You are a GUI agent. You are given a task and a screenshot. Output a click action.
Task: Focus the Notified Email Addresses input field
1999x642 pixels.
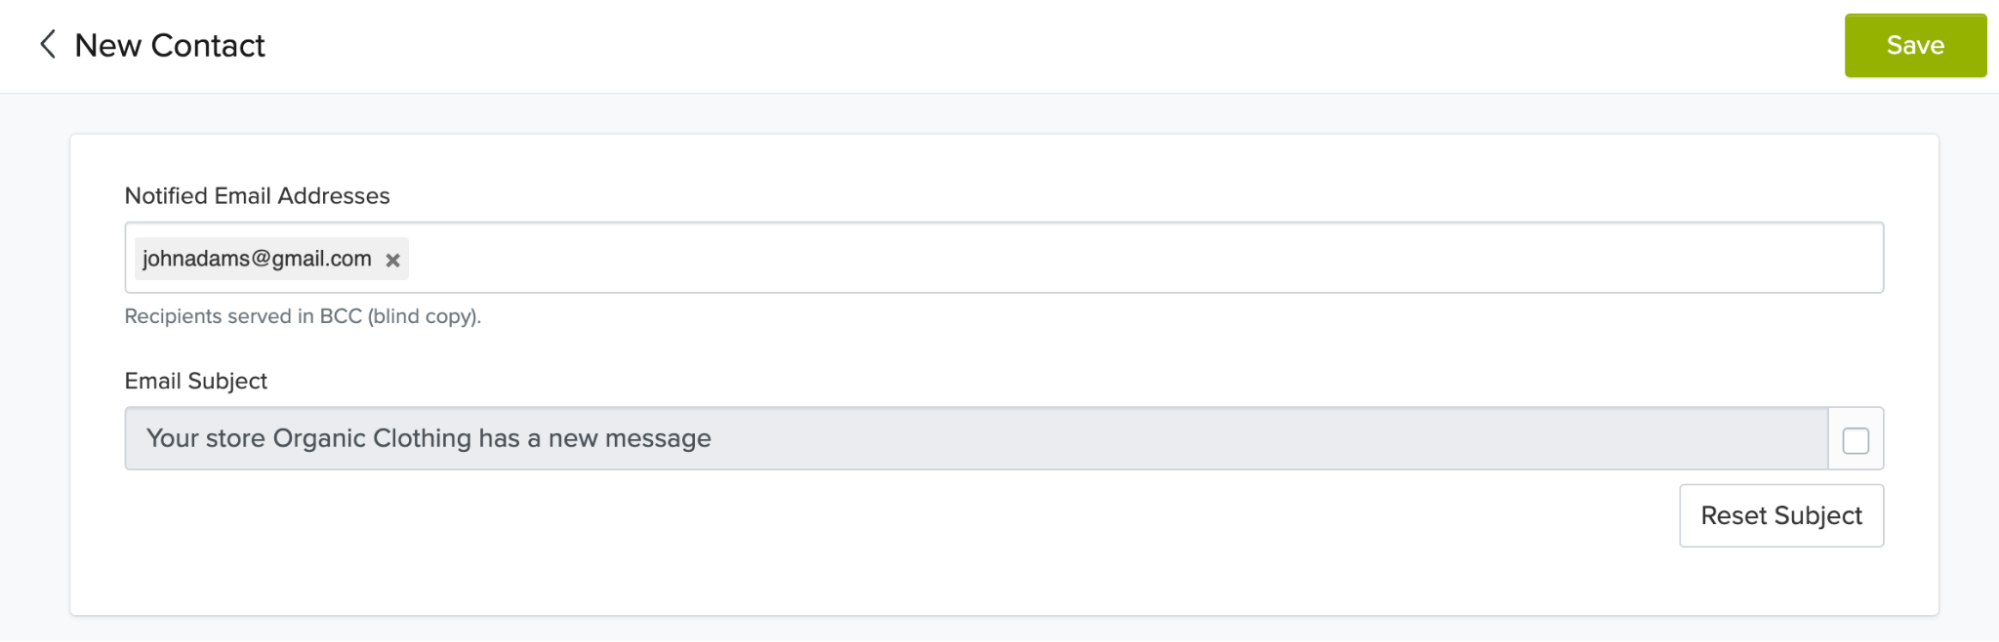pyautogui.click(x=1100, y=258)
